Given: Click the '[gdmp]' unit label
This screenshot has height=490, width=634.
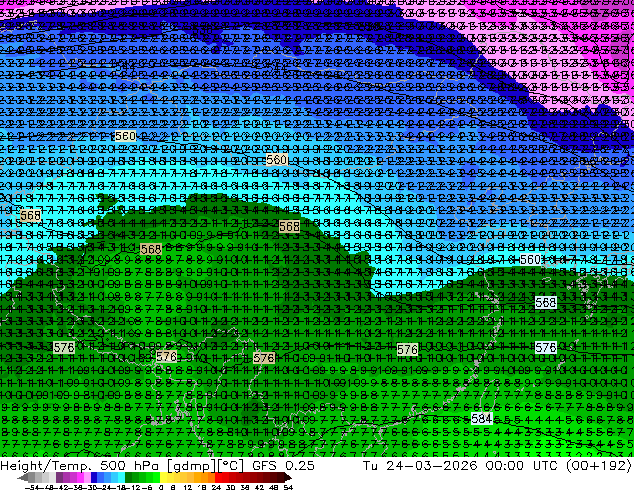Looking at the screenshot, I should tap(190, 466).
